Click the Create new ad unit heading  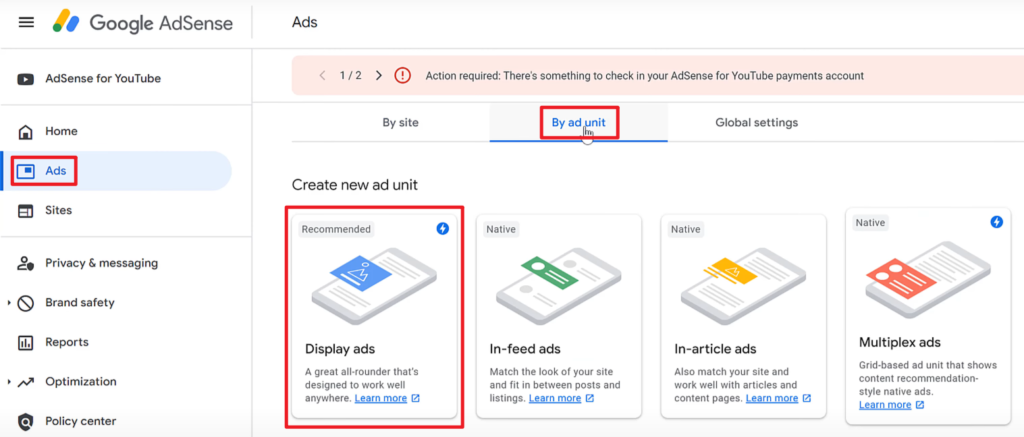tap(355, 185)
